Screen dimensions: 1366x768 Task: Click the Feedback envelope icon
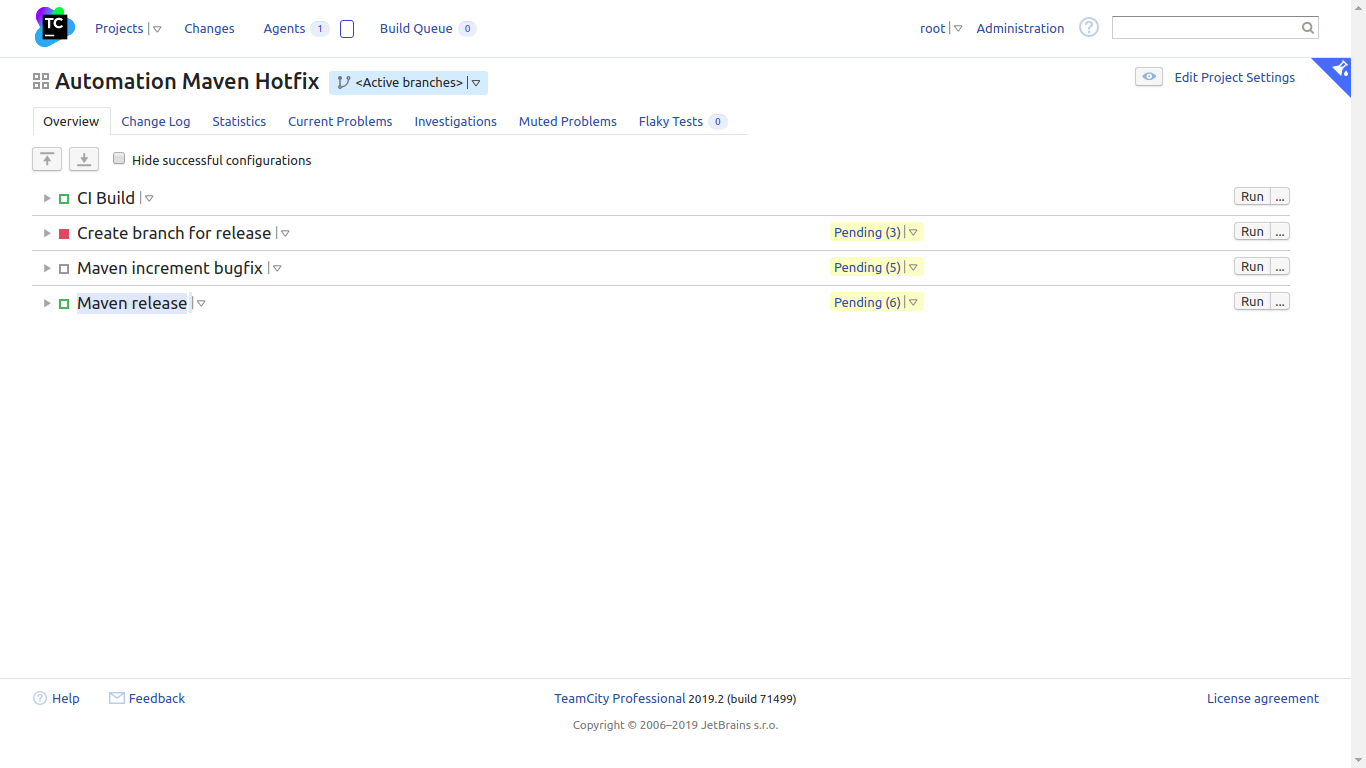[x=117, y=698]
